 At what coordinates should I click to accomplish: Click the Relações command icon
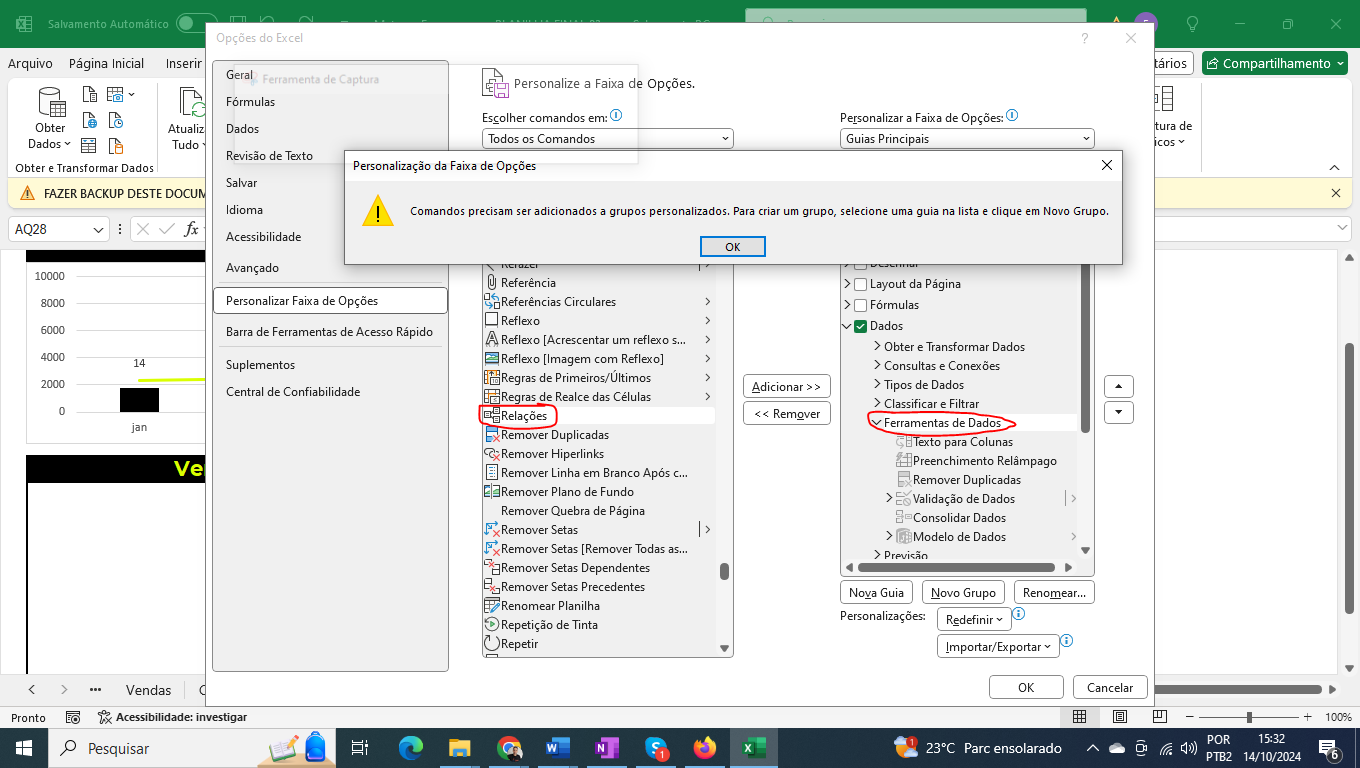(491, 416)
